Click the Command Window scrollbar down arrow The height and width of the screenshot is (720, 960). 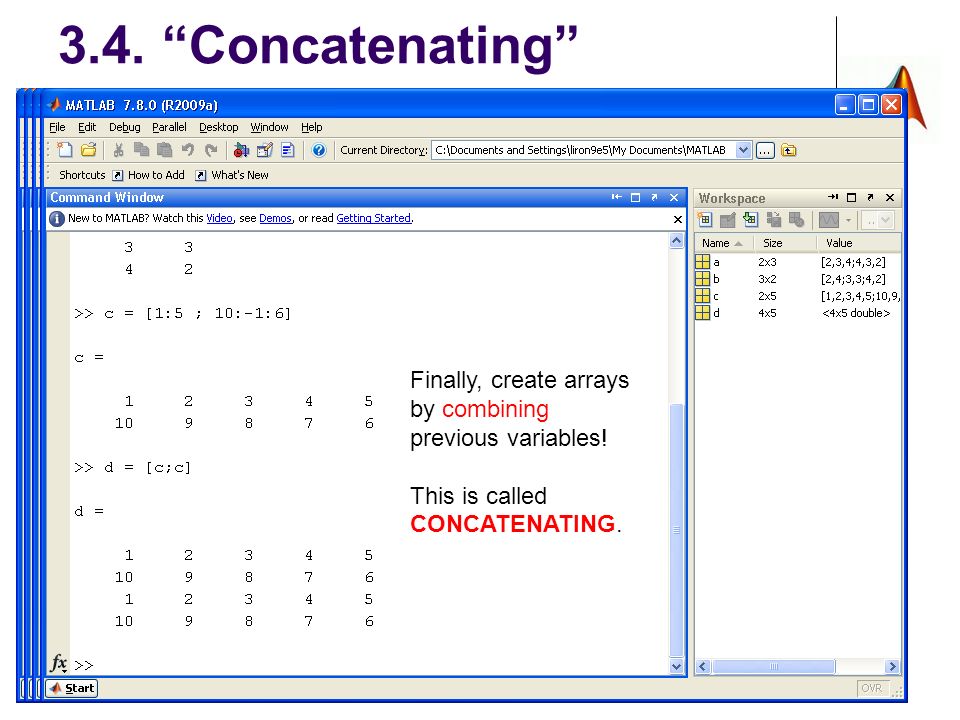(677, 667)
